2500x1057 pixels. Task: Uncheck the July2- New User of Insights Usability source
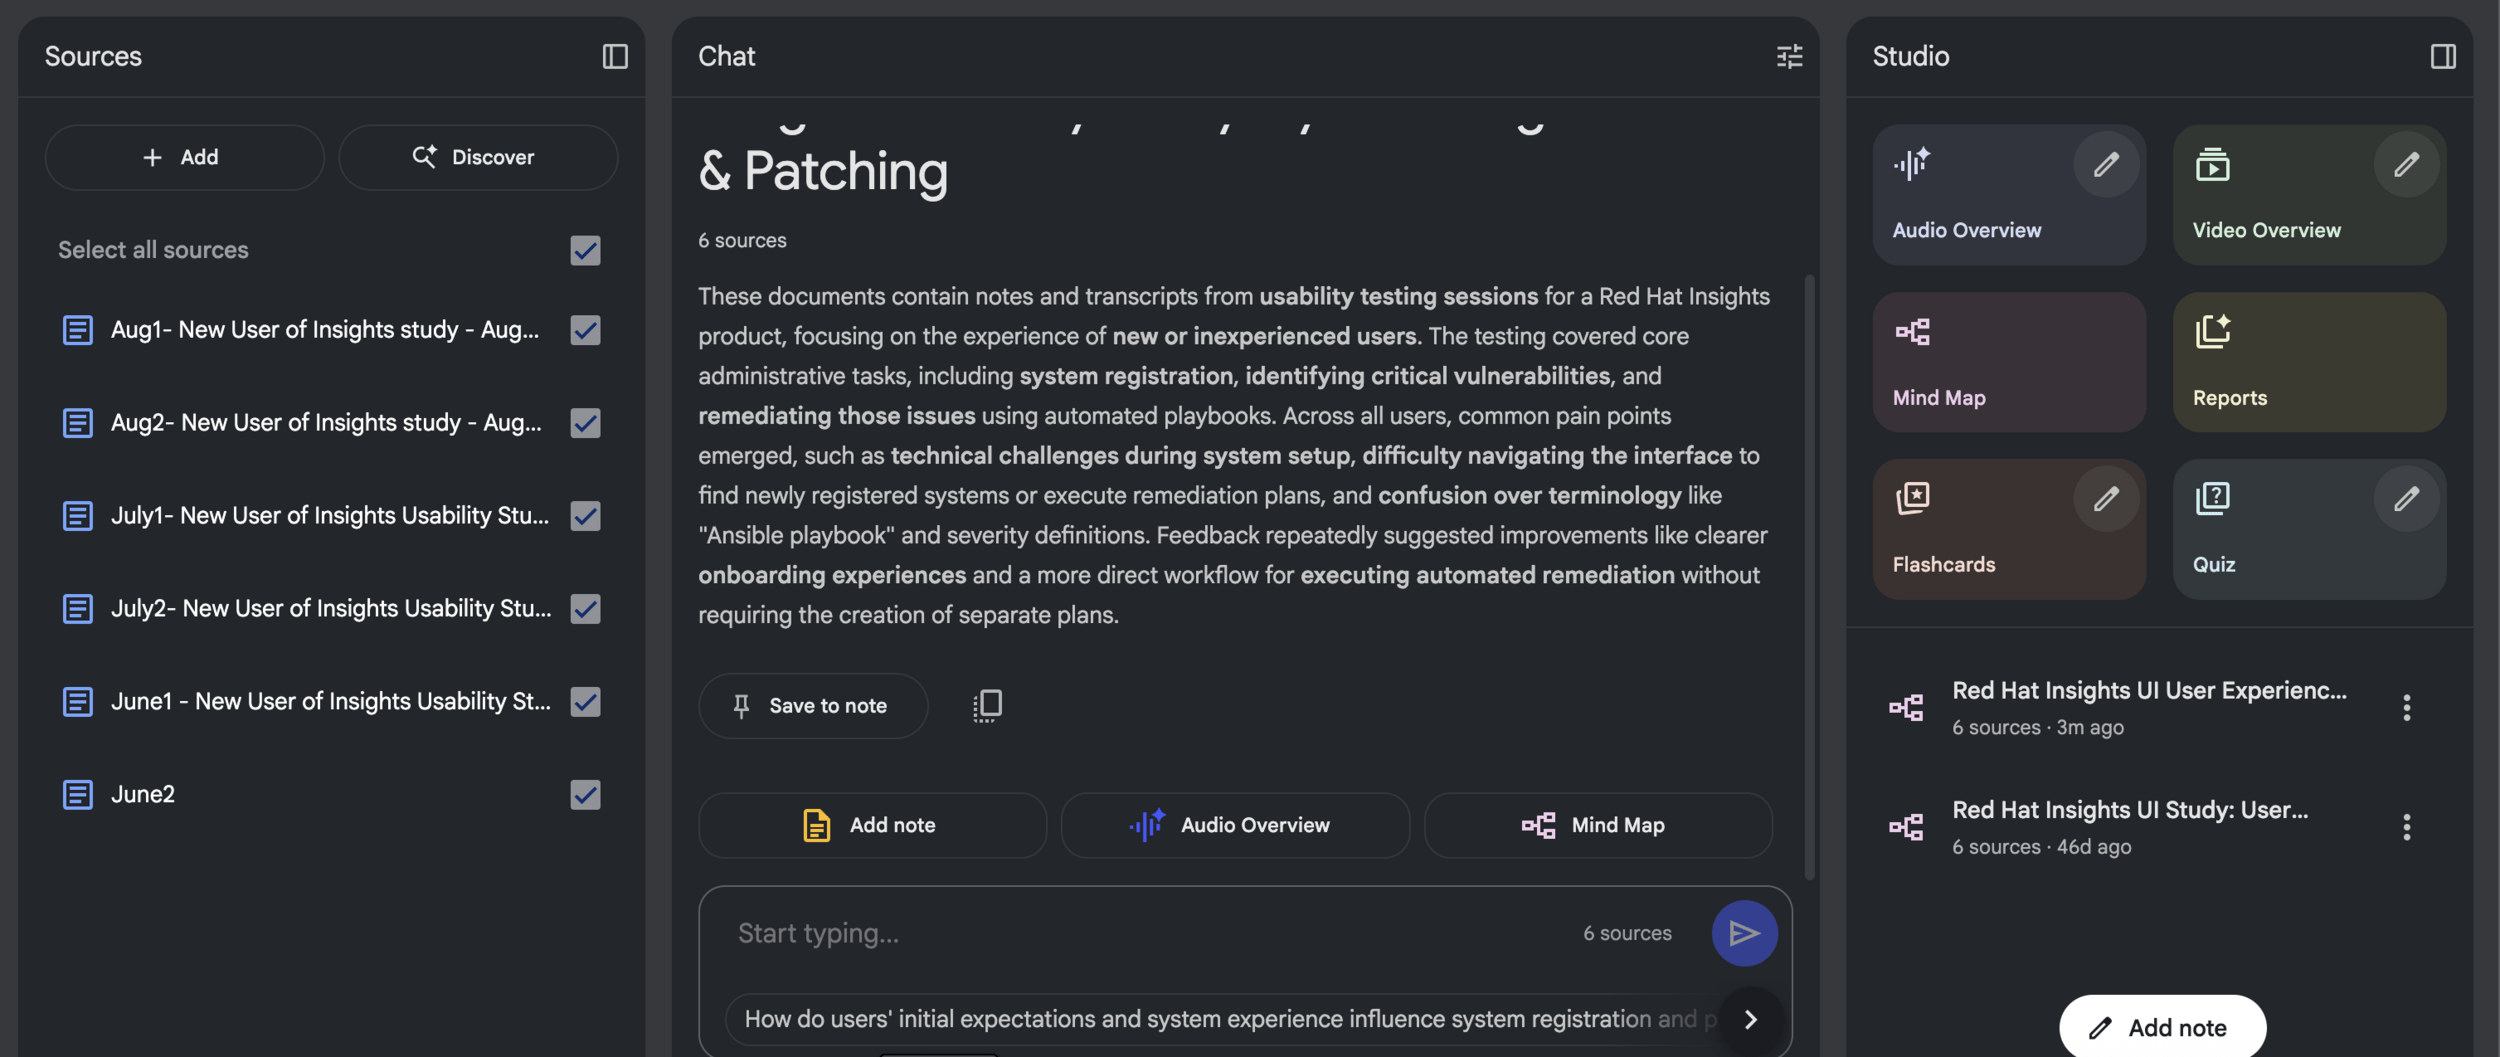pos(585,609)
